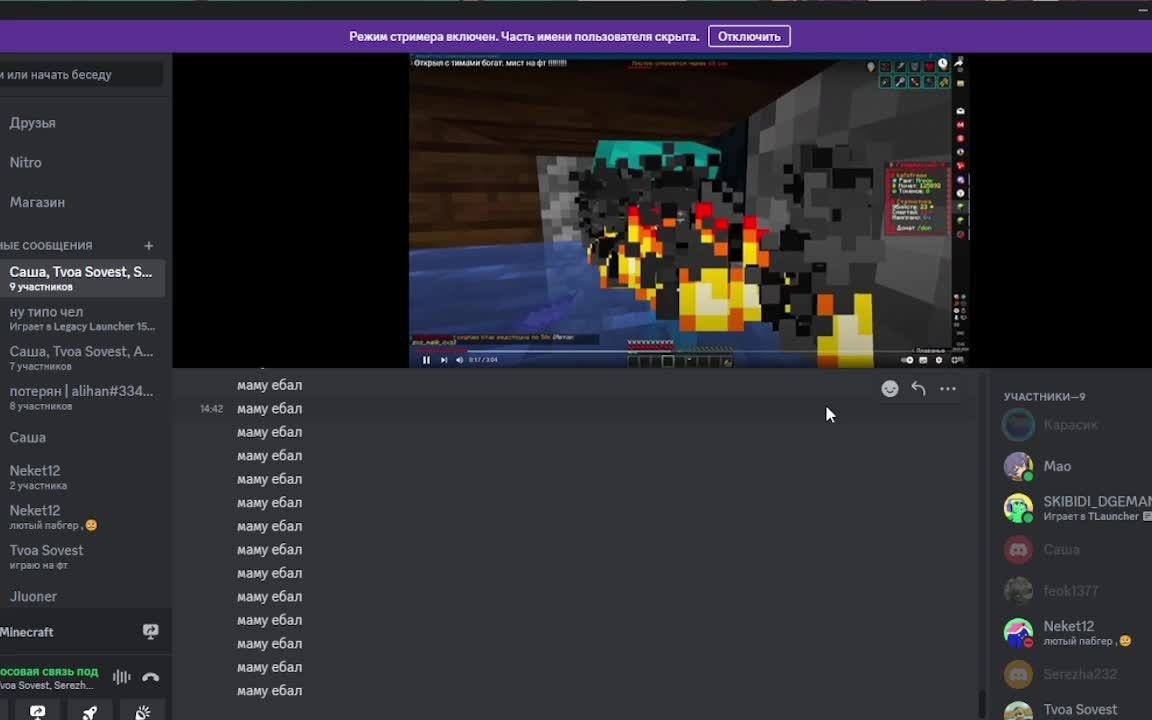Click share screen button in voice panel
Screen dimensions: 1152x720
click(x=37, y=711)
